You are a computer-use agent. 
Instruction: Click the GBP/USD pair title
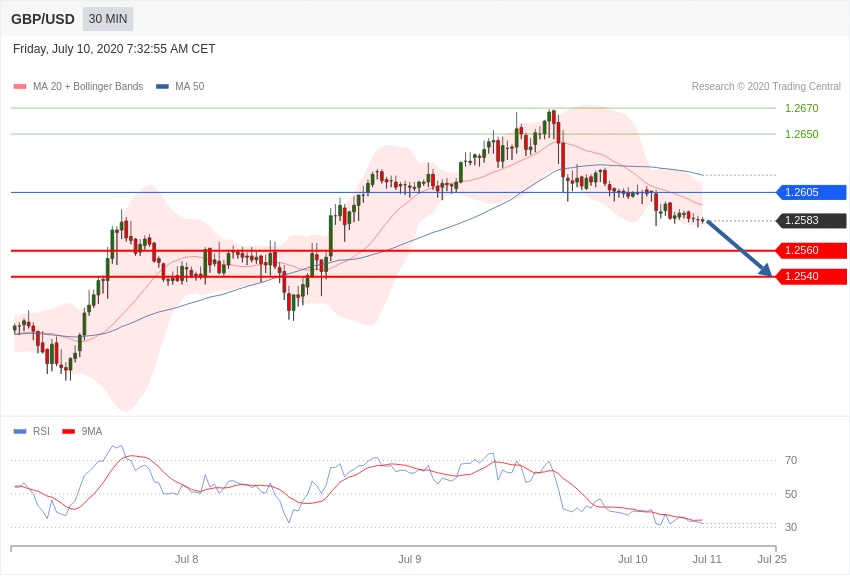click(x=43, y=19)
